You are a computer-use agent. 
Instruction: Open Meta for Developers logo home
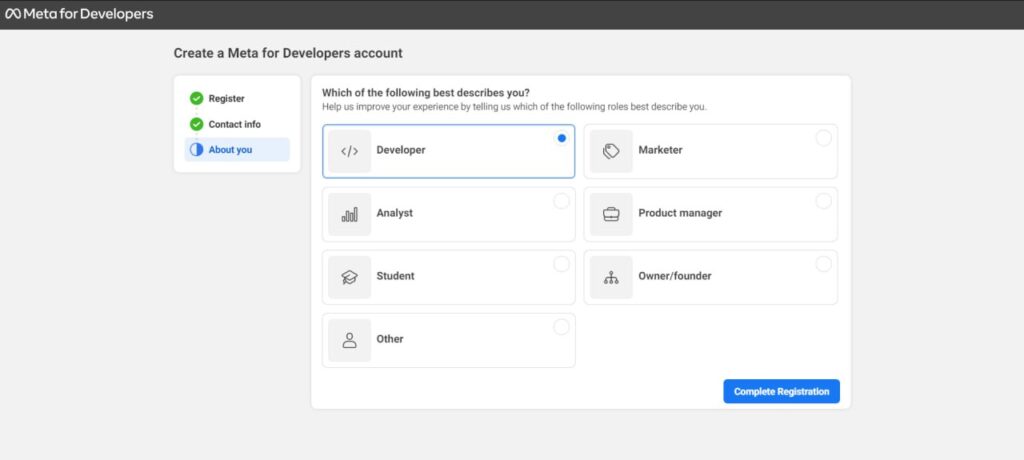(79, 14)
